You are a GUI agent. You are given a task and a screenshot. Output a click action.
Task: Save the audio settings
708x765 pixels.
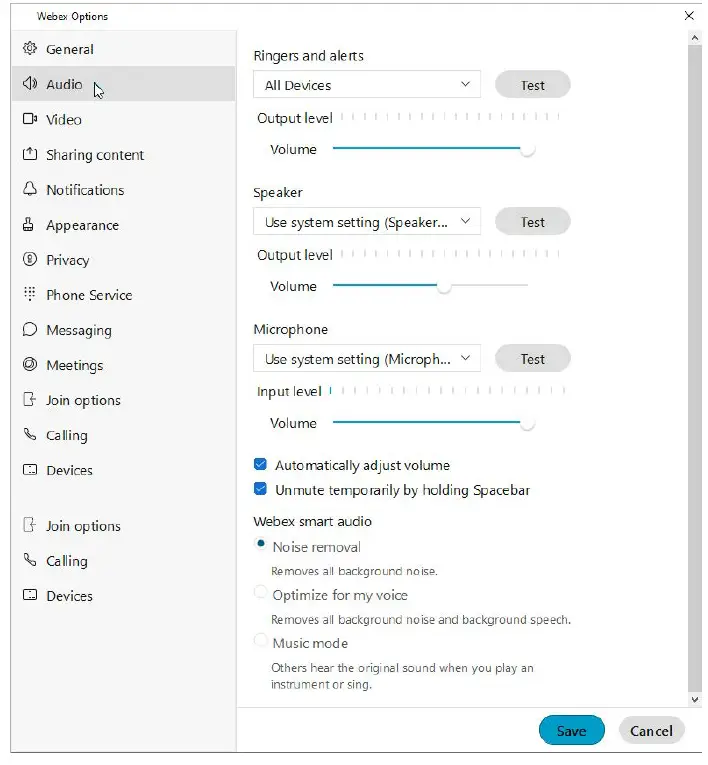(x=571, y=730)
